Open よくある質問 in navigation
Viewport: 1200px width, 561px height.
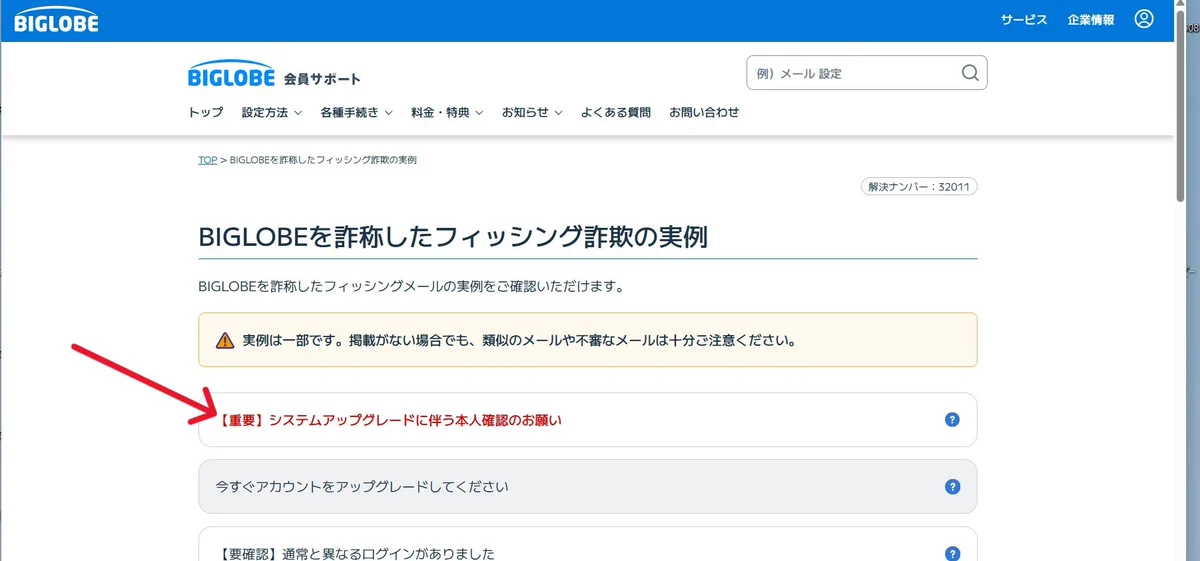[616, 113]
